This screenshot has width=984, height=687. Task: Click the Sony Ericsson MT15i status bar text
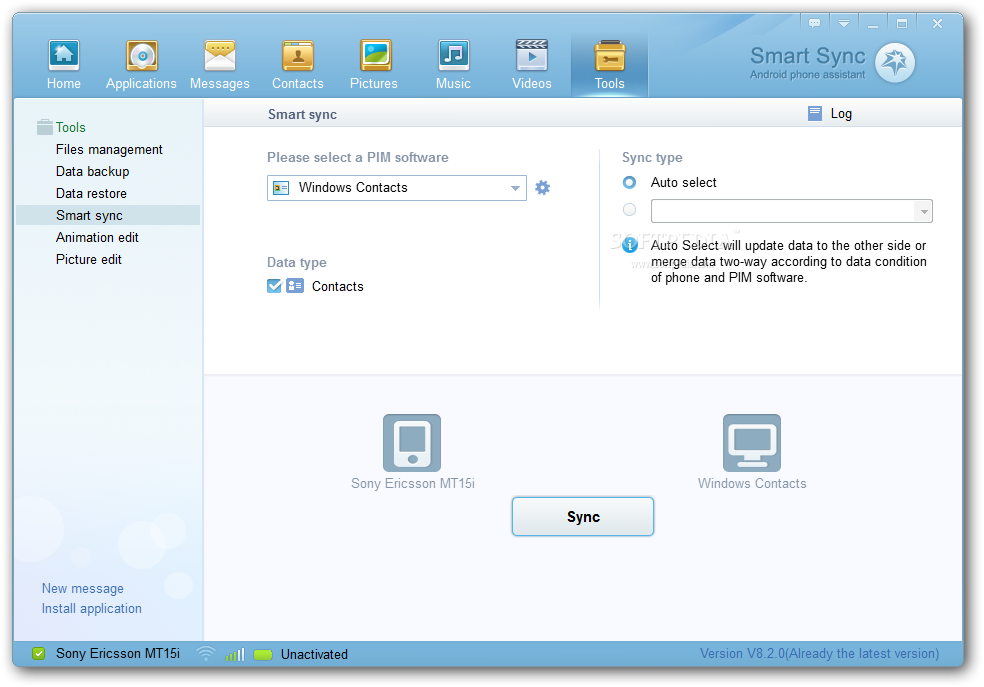[x=118, y=654]
